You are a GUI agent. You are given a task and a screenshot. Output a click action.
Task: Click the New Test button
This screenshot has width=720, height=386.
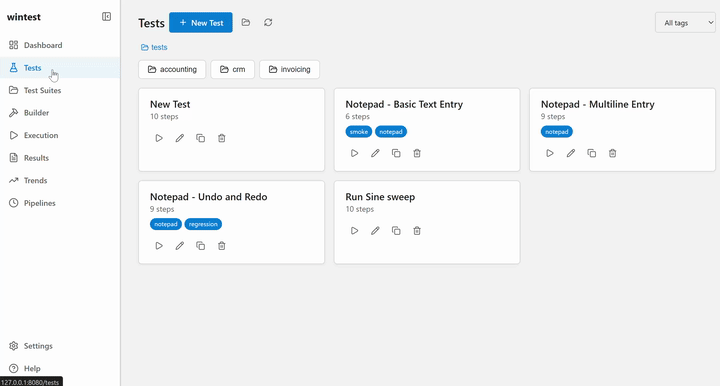coord(201,22)
